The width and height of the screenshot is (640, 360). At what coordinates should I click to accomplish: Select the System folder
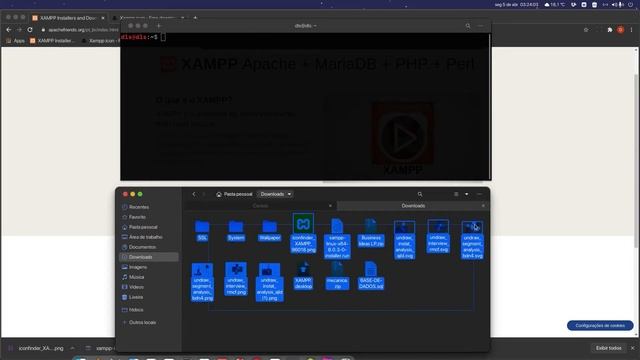(236, 231)
